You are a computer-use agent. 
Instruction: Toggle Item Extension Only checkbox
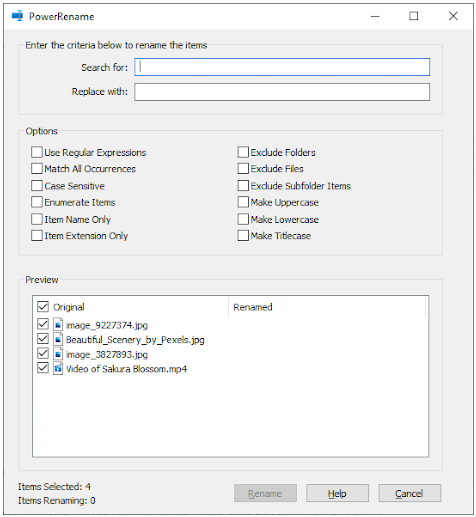point(37,236)
